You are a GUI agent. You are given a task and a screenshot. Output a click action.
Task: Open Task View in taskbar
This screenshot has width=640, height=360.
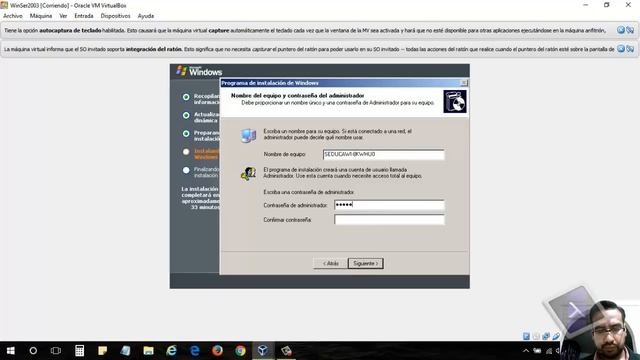coord(56,351)
